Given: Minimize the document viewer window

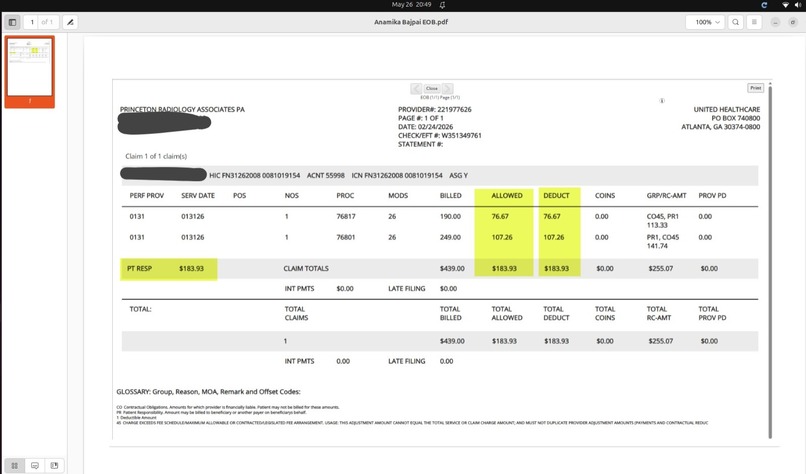Looking at the screenshot, I should click(775, 22).
